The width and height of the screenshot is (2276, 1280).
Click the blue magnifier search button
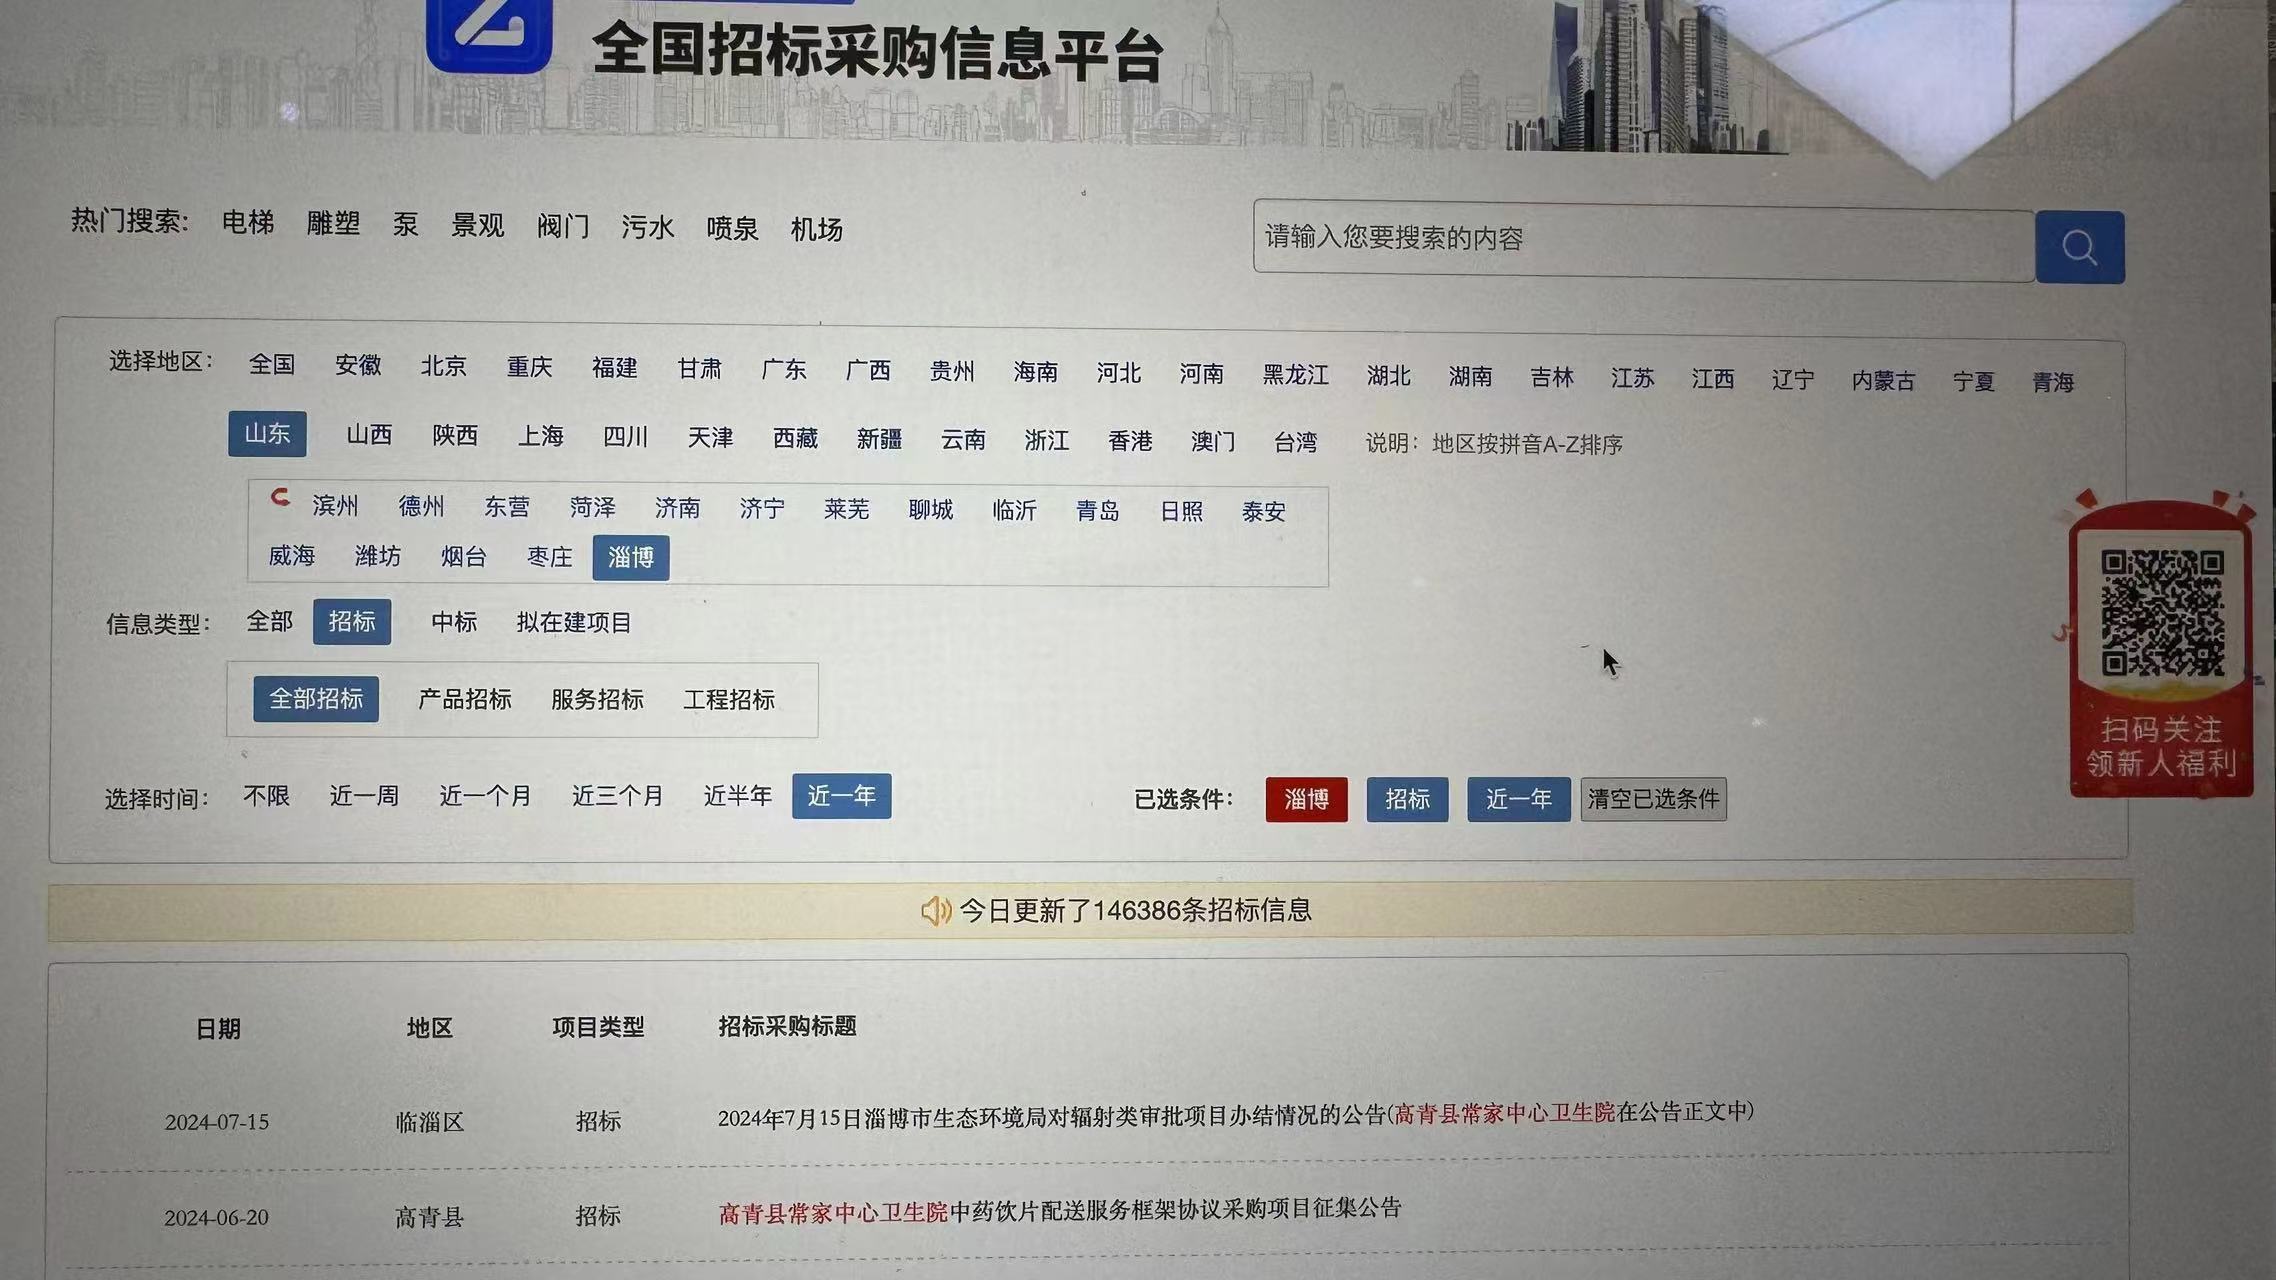tap(2079, 247)
